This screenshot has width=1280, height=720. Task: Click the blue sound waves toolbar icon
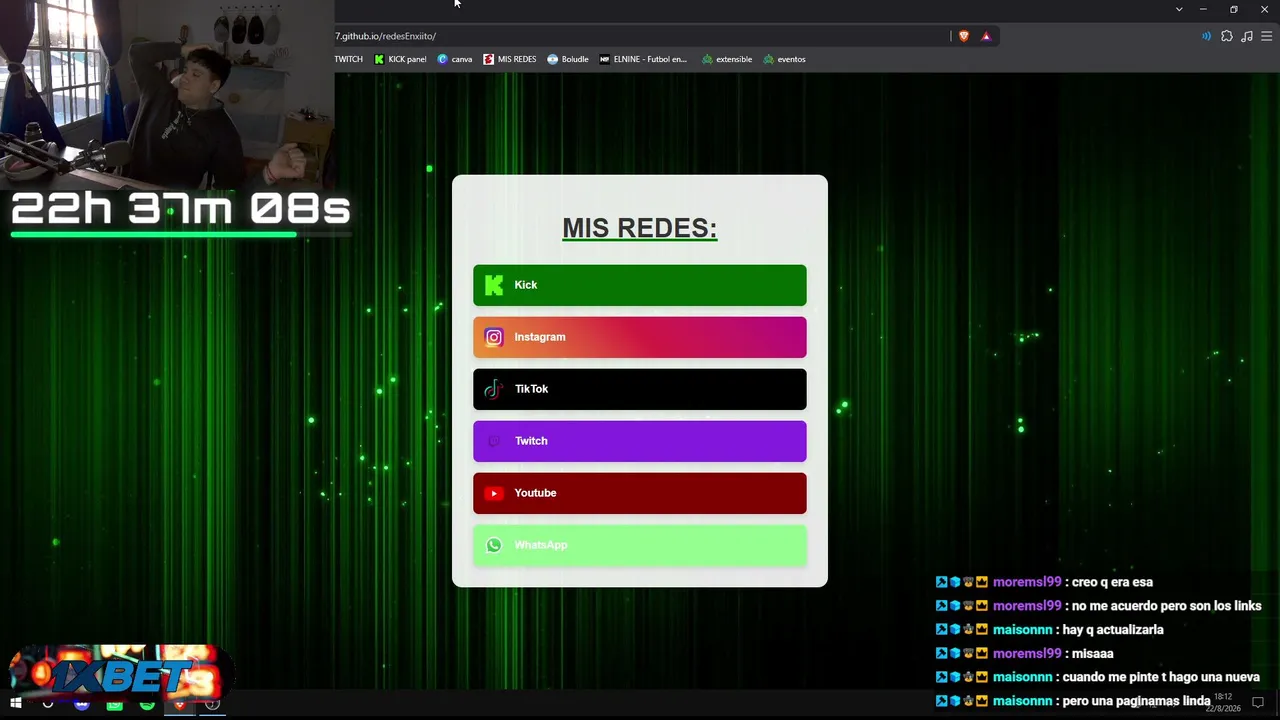coord(1206,36)
